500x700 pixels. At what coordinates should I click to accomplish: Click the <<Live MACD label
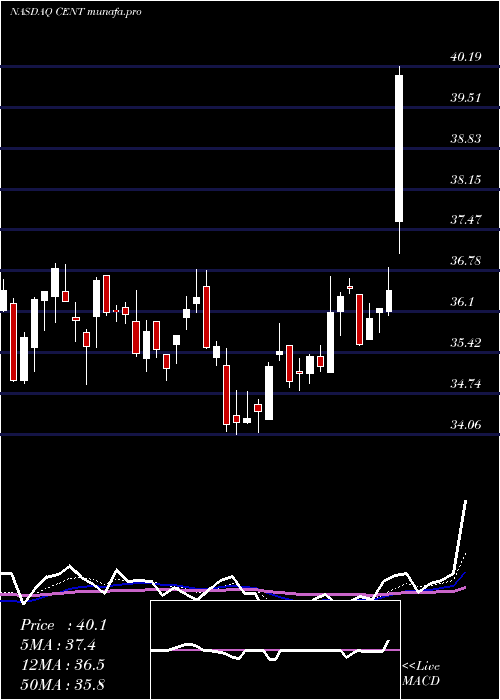421,674
